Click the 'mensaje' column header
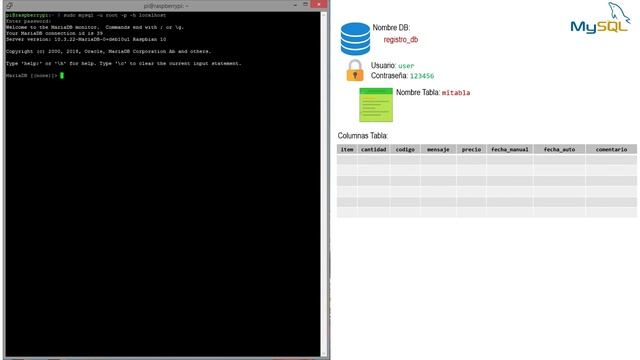Image resolution: width=640 pixels, height=360 pixels. click(x=438, y=149)
